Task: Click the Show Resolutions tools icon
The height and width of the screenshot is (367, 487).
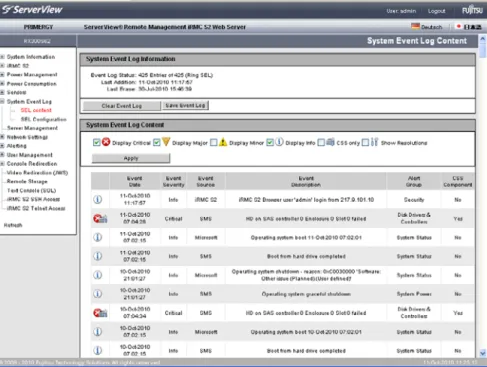Action: [x=374, y=142]
